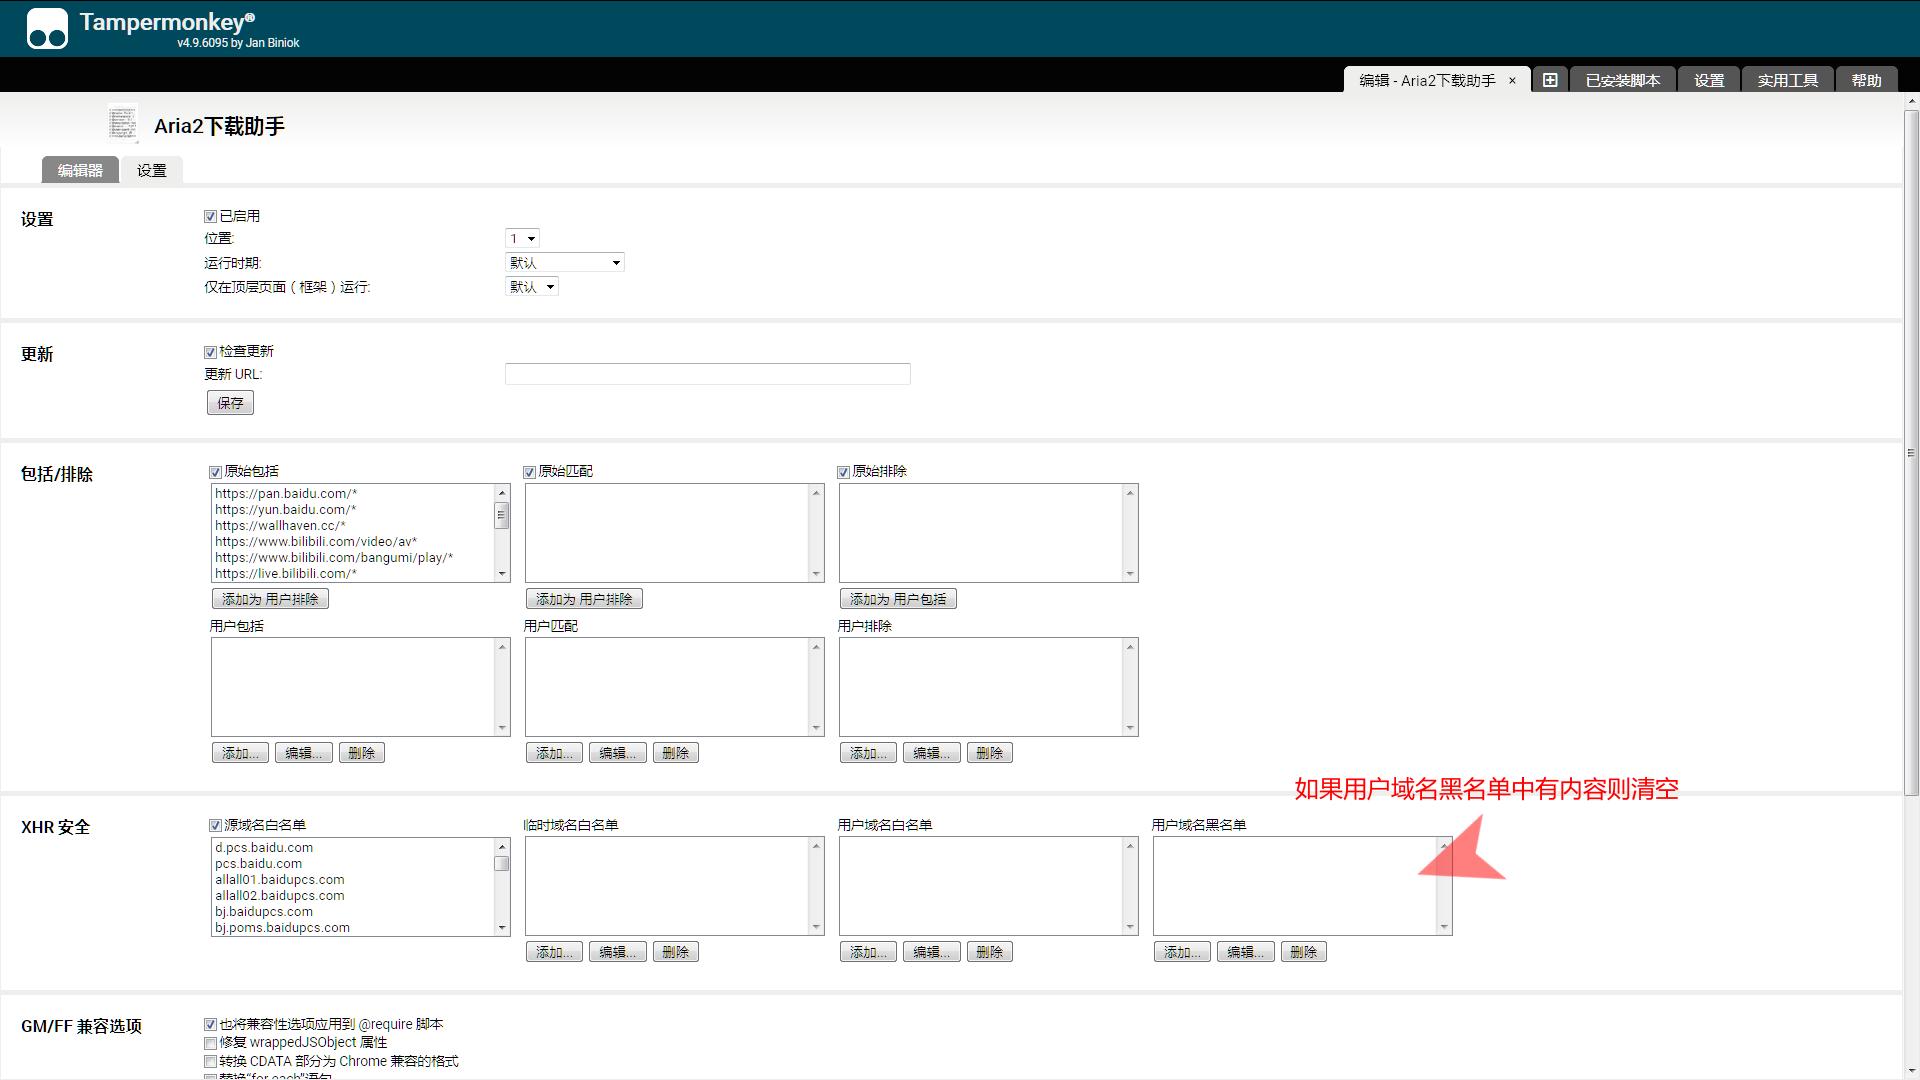The width and height of the screenshot is (1920, 1080).
Task: Click 添加 under 用户域名白名单
Action: tap(868, 952)
